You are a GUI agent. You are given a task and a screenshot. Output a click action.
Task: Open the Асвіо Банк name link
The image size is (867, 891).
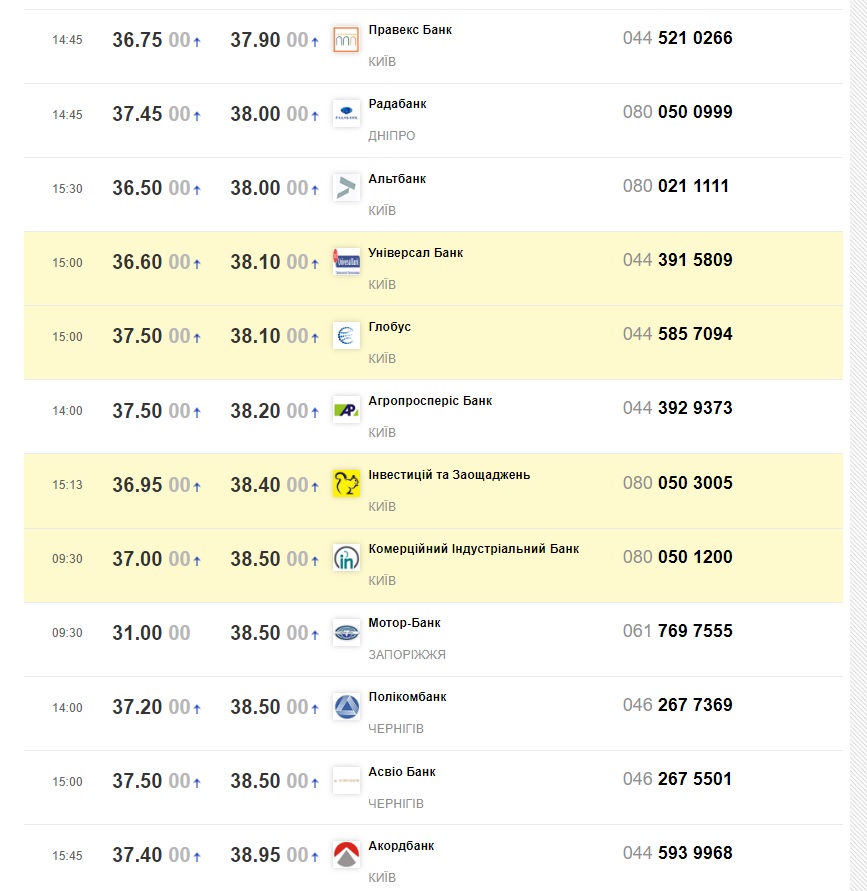click(x=402, y=772)
